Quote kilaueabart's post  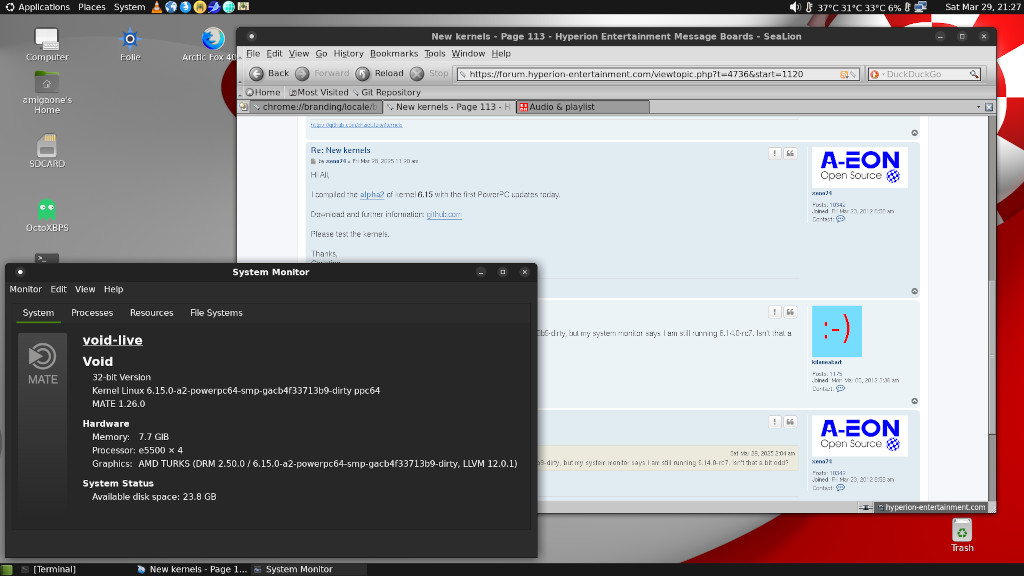point(790,312)
